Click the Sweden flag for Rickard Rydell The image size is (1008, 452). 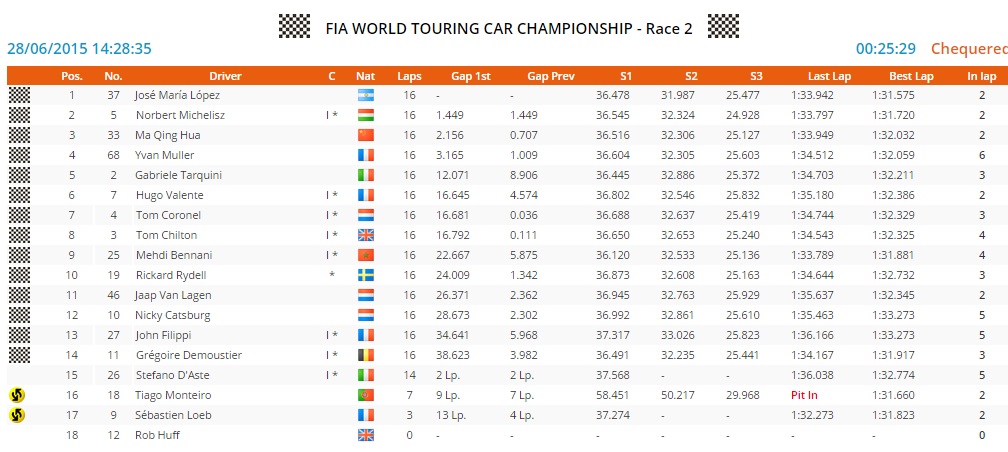365,275
